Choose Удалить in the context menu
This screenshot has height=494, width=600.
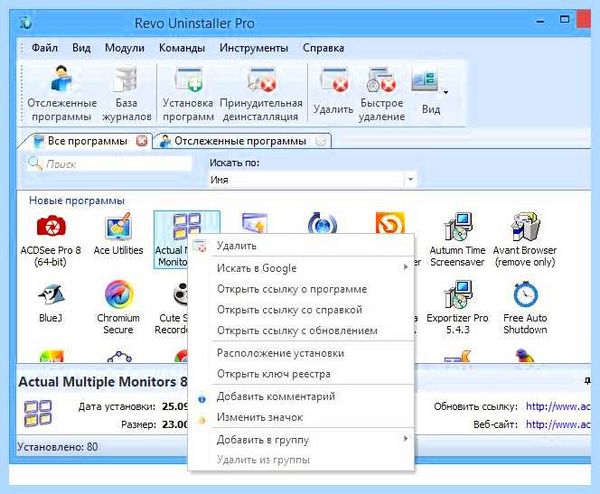tap(302, 245)
